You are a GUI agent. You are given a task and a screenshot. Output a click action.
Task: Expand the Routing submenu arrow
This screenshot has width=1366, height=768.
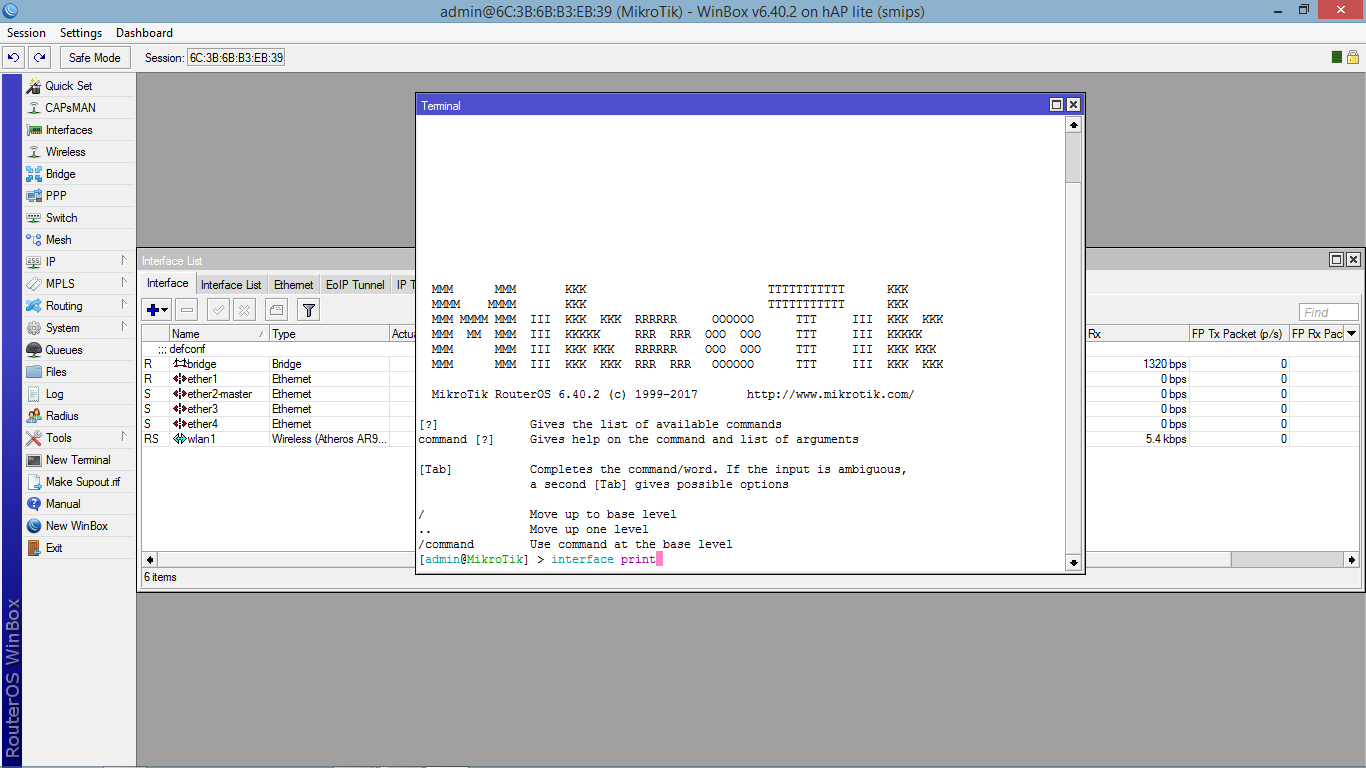[x=124, y=306]
